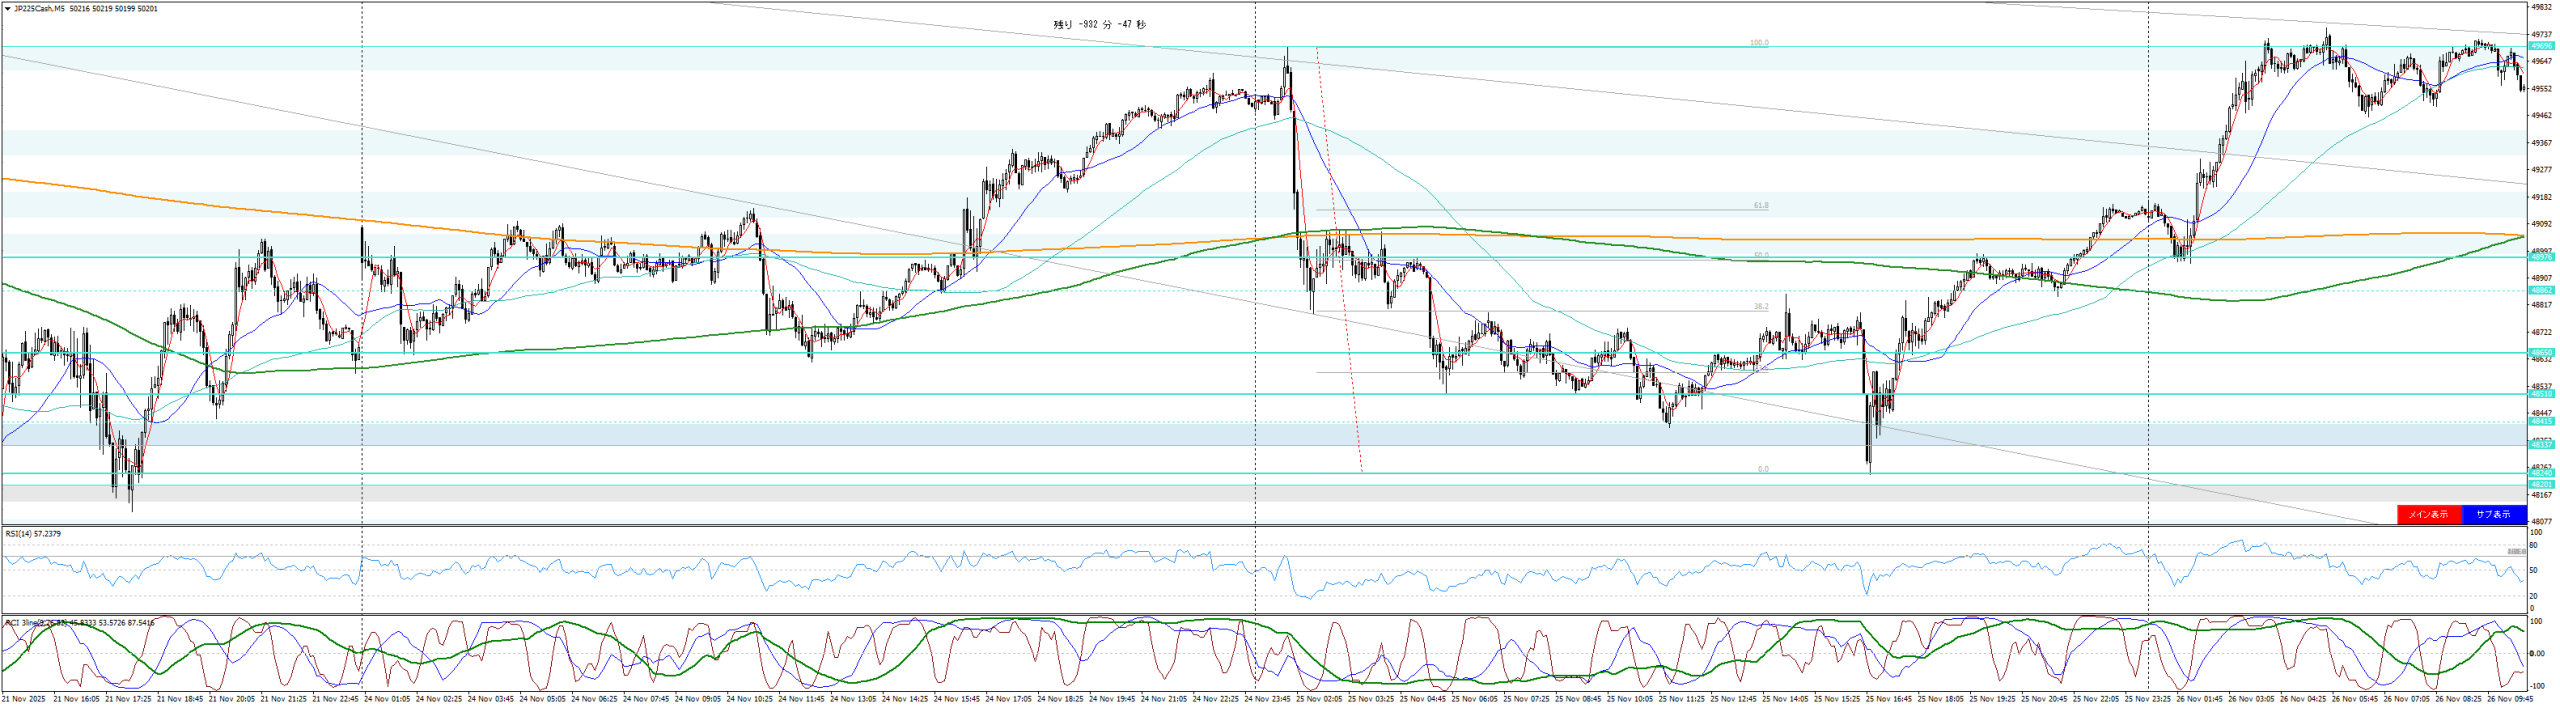Image resolution: width=2560 pixels, height=708 pixels.
Task: Click the red メイン表示 button
Action: 2428,514
